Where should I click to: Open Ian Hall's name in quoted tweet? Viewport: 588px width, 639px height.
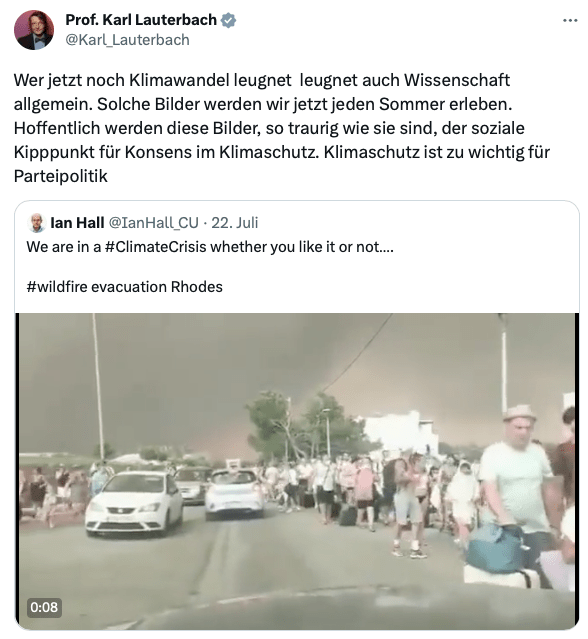[77, 223]
